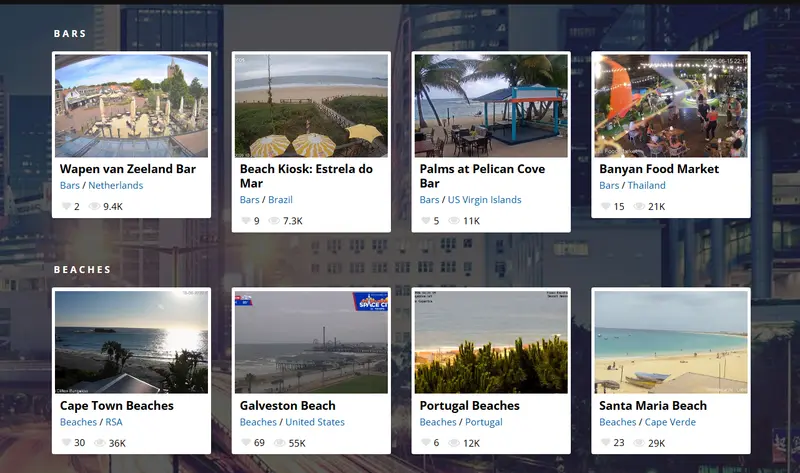Screen dimensions: 800x473
Task: Go to the Thailand country link
Action: [646, 185]
